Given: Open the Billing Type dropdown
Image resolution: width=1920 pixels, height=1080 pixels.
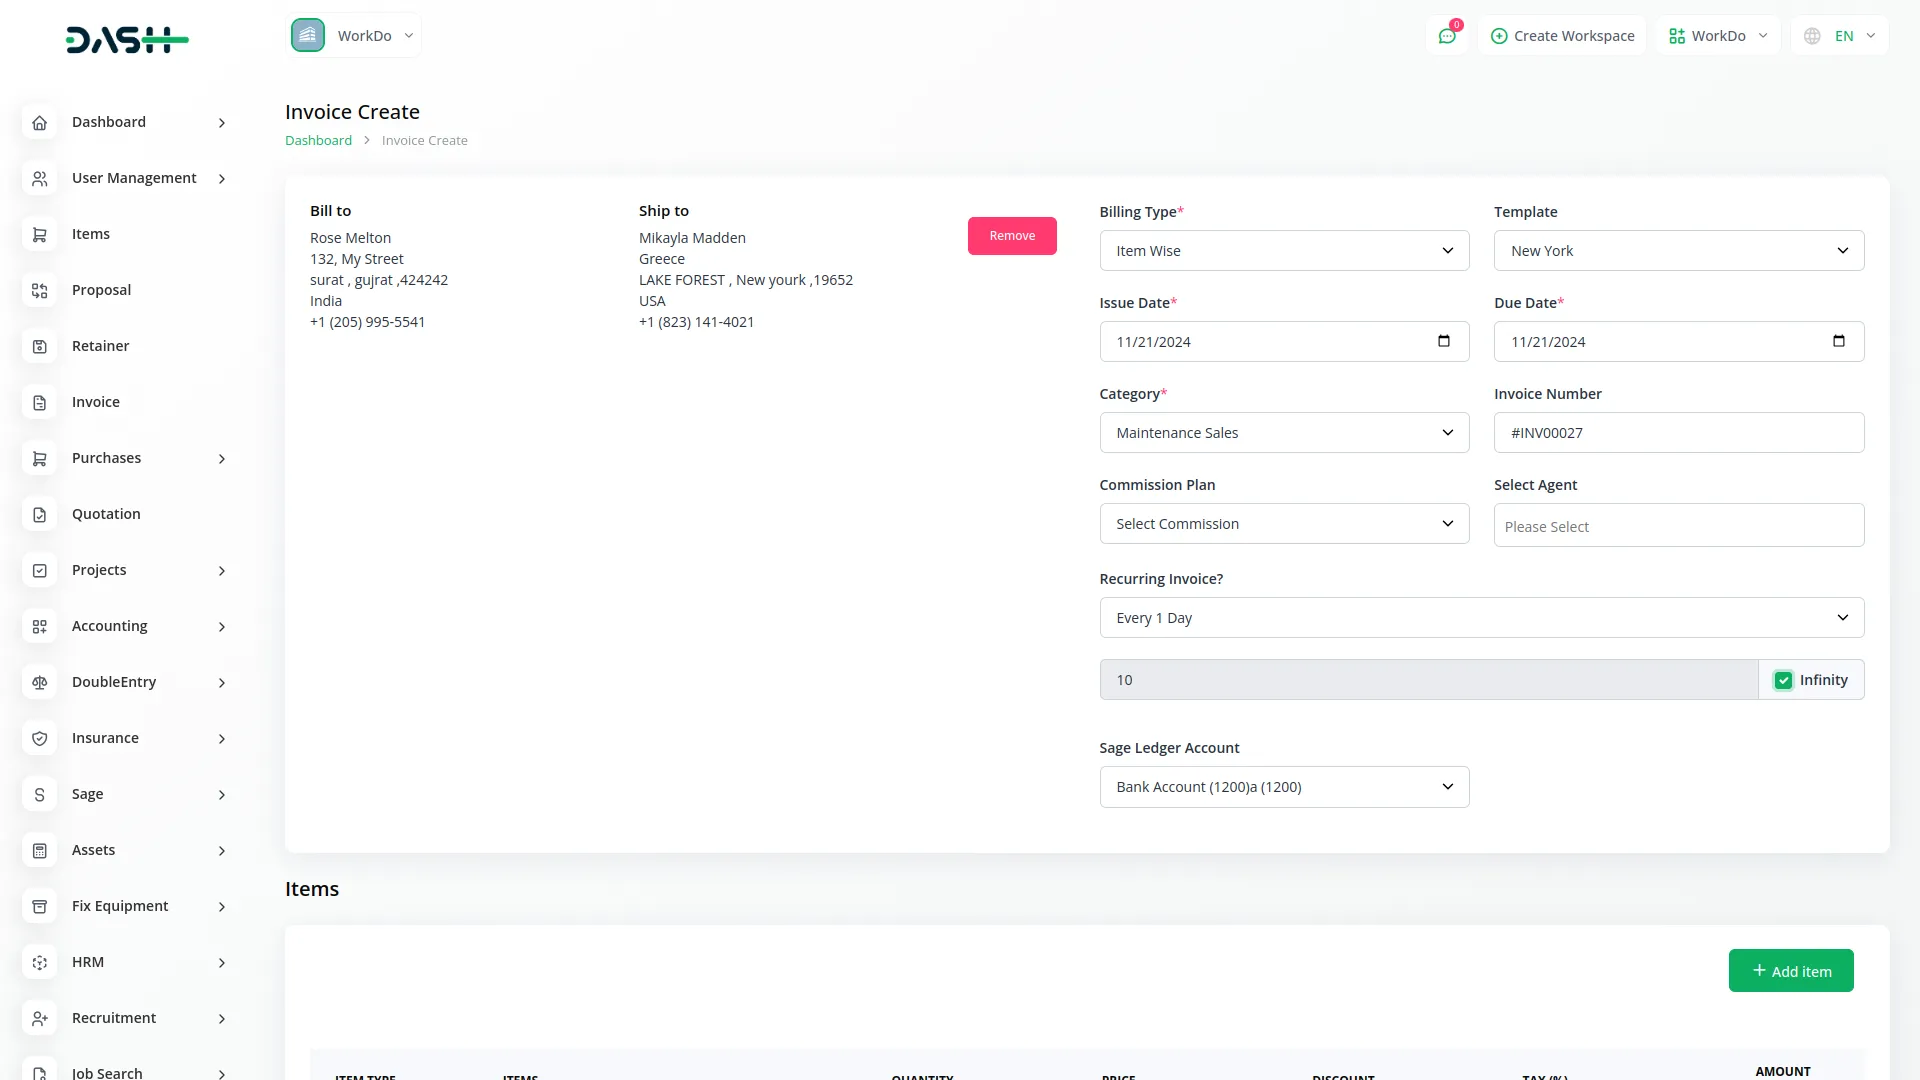Looking at the screenshot, I should tap(1283, 250).
